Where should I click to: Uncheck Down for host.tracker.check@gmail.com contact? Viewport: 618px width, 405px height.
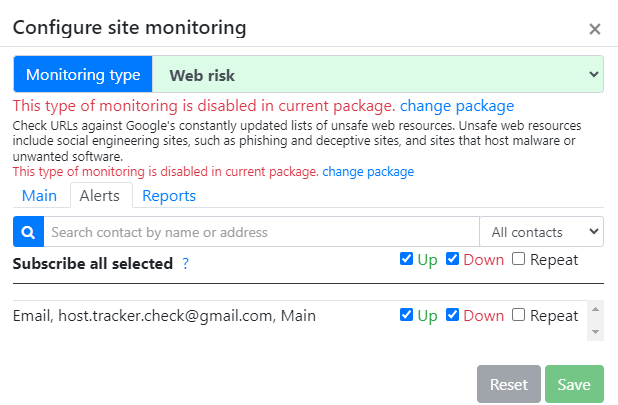452,315
